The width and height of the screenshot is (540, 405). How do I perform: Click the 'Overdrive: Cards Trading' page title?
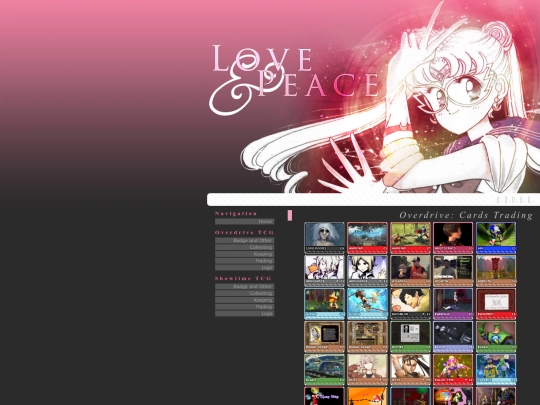click(x=466, y=215)
